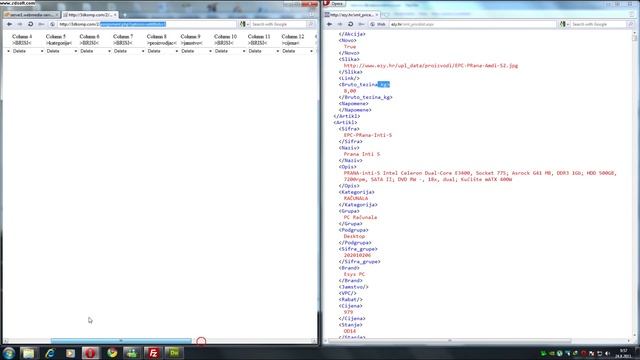Screen dimensions: 640x360
Task: Click the Desktop value under Podgrupa
Action: pyautogui.click(x=354, y=236)
